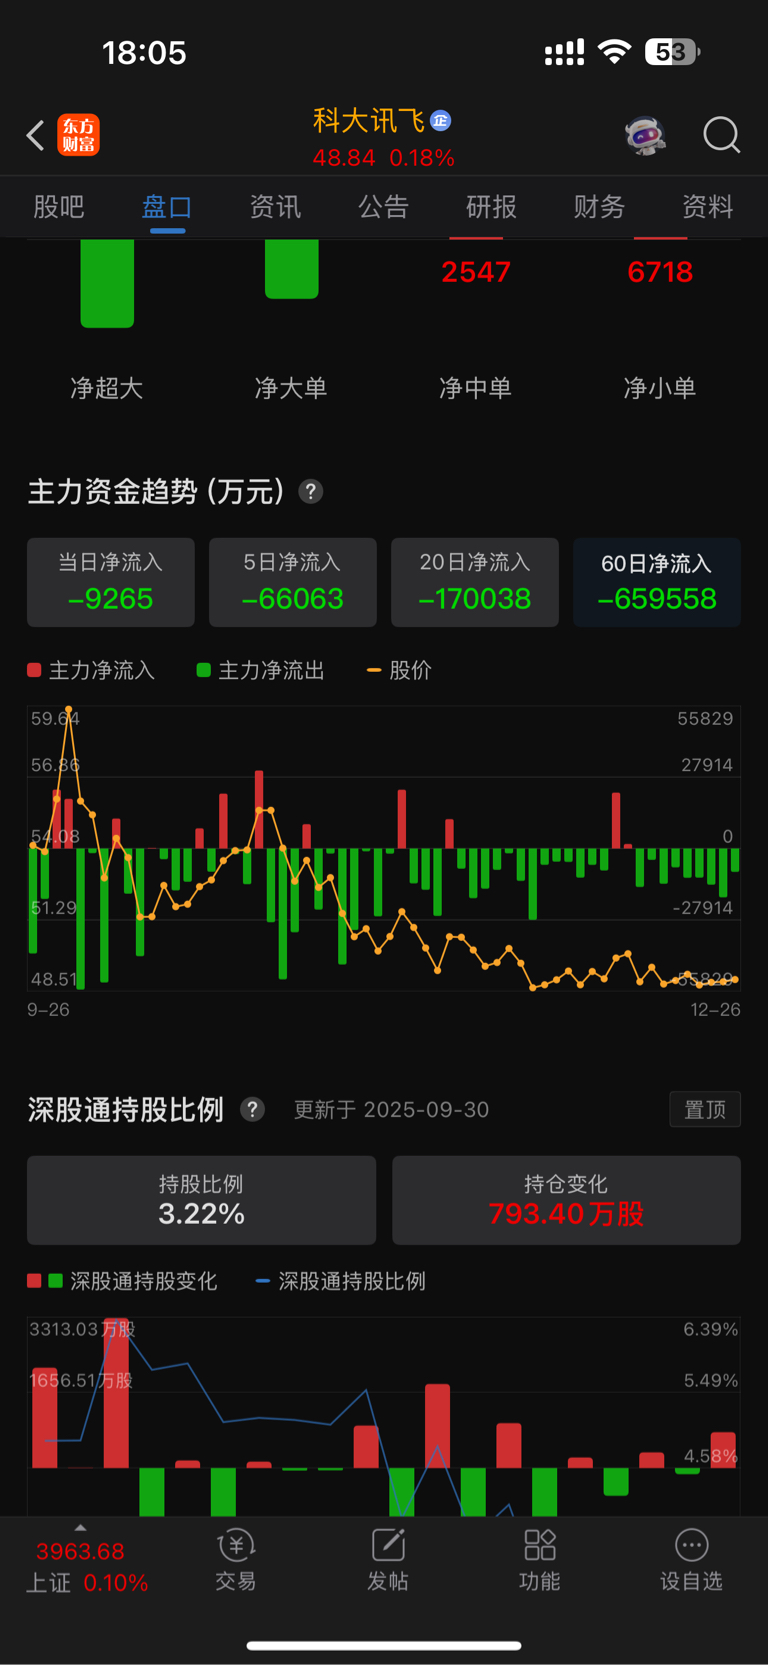This screenshot has width=768, height=1665.
Task: Tap the 净中单 value 2547
Action: (476, 272)
